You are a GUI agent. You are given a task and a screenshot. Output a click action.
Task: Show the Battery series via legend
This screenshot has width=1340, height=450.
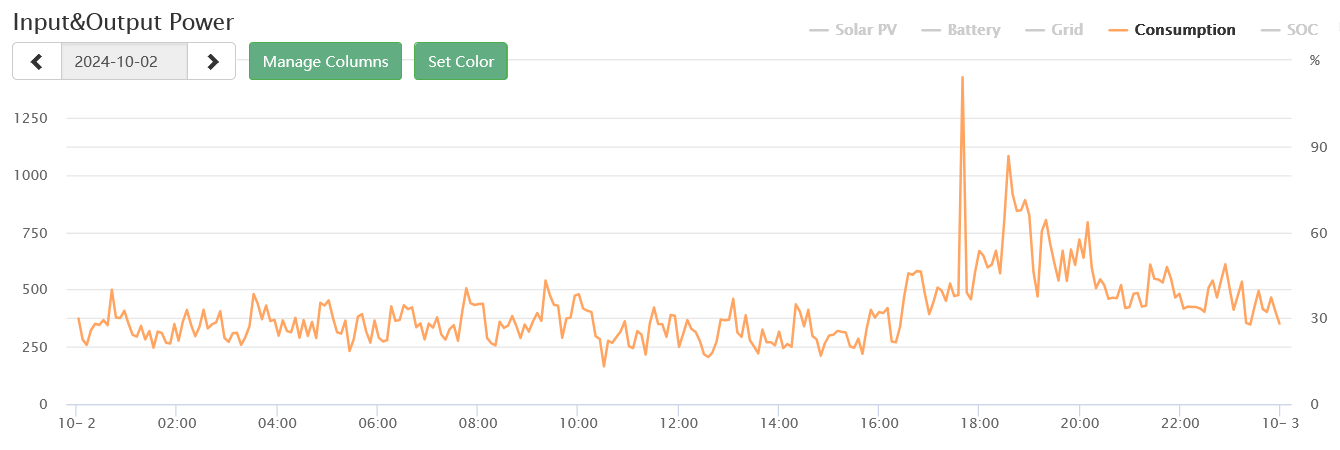[973, 30]
